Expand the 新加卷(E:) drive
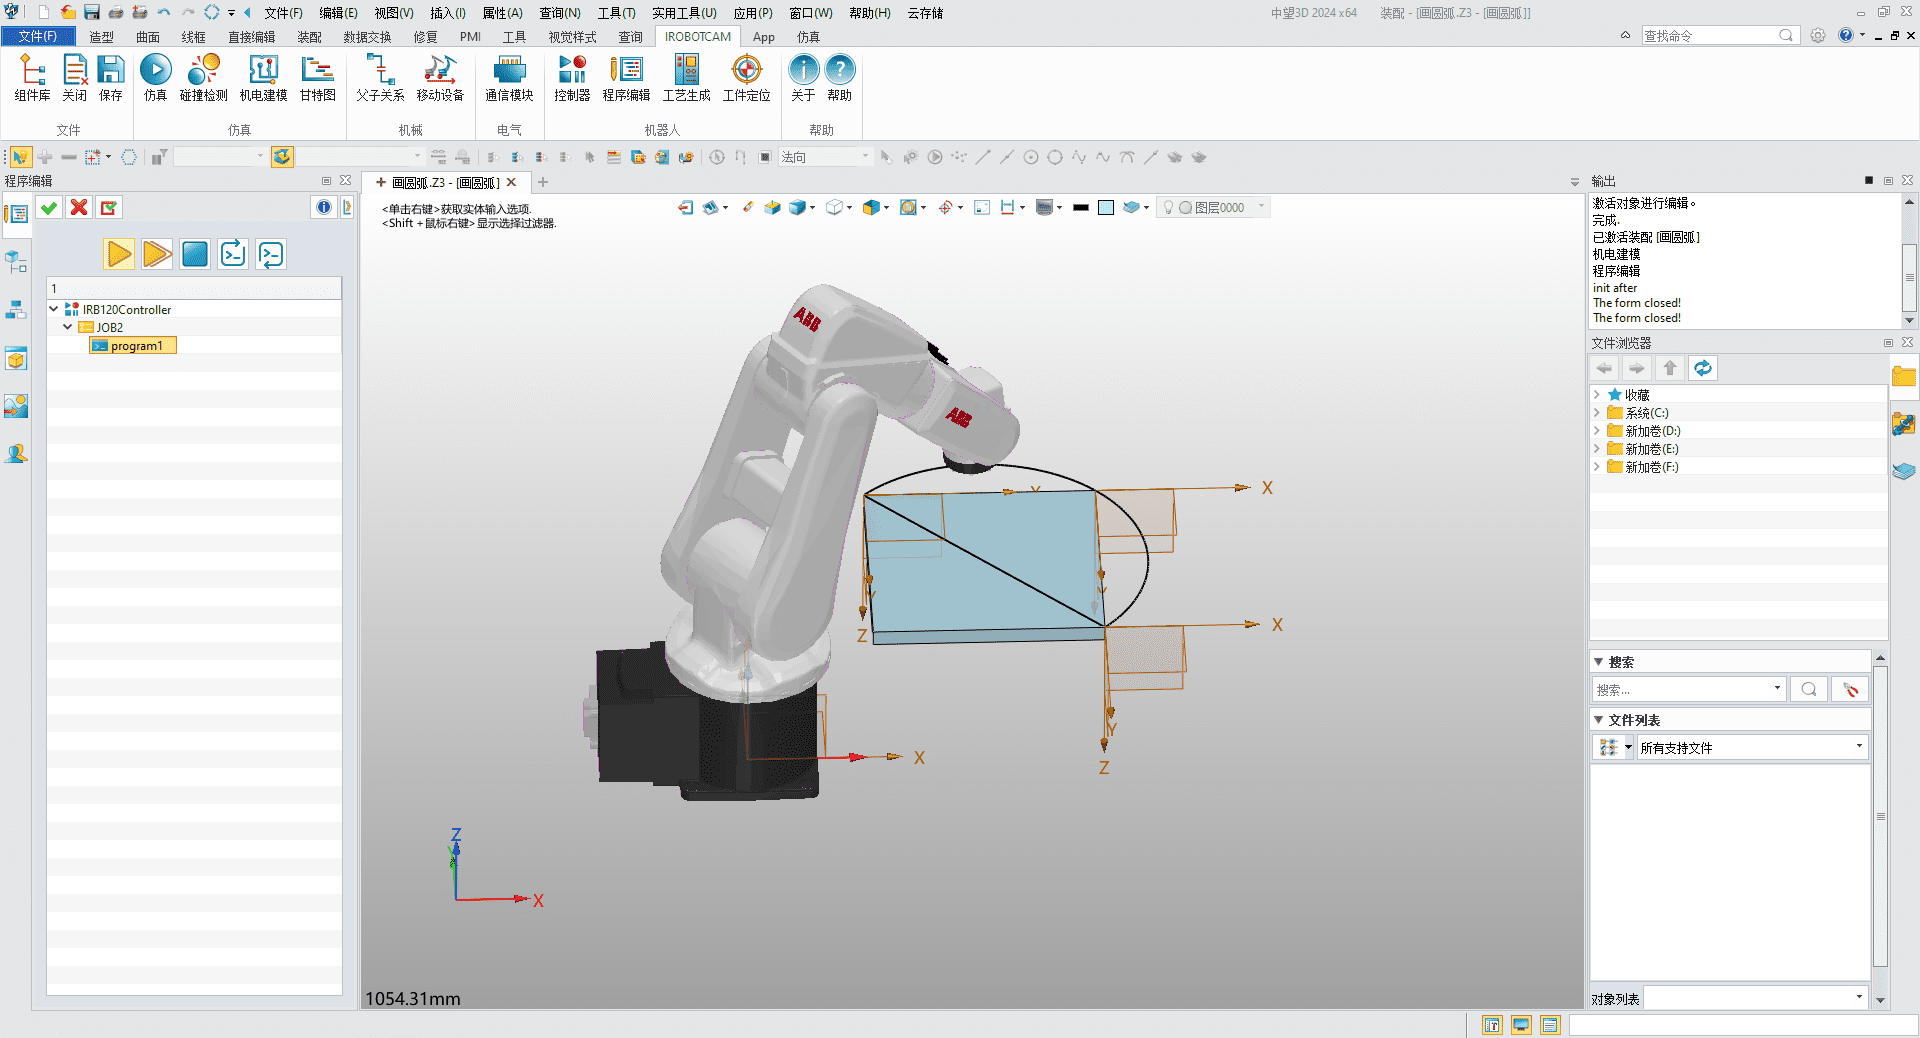The image size is (1920, 1038). (1597, 449)
